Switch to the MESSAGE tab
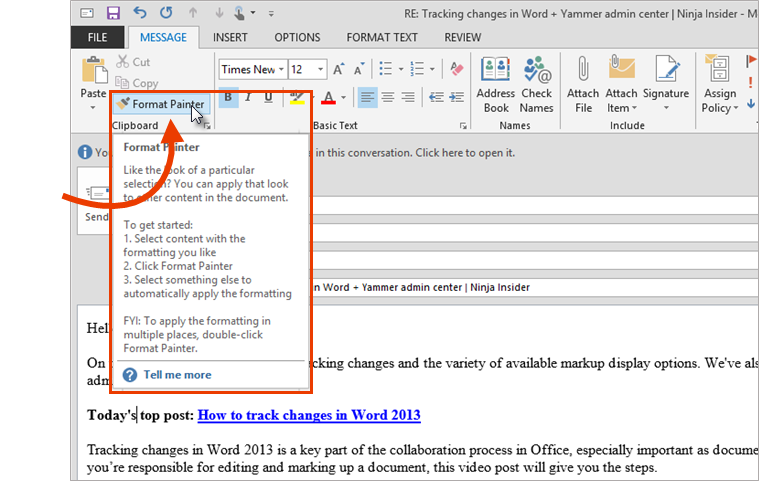Screen dimensions: 759x481 (163, 37)
